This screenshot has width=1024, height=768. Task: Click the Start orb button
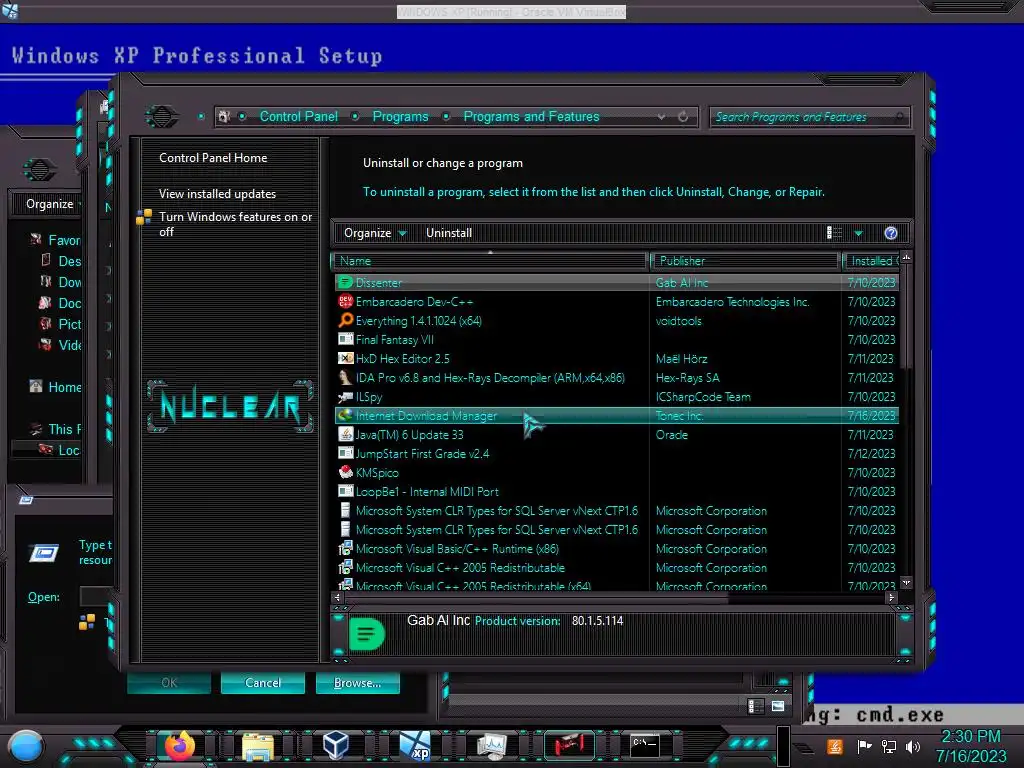(x=26, y=747)
